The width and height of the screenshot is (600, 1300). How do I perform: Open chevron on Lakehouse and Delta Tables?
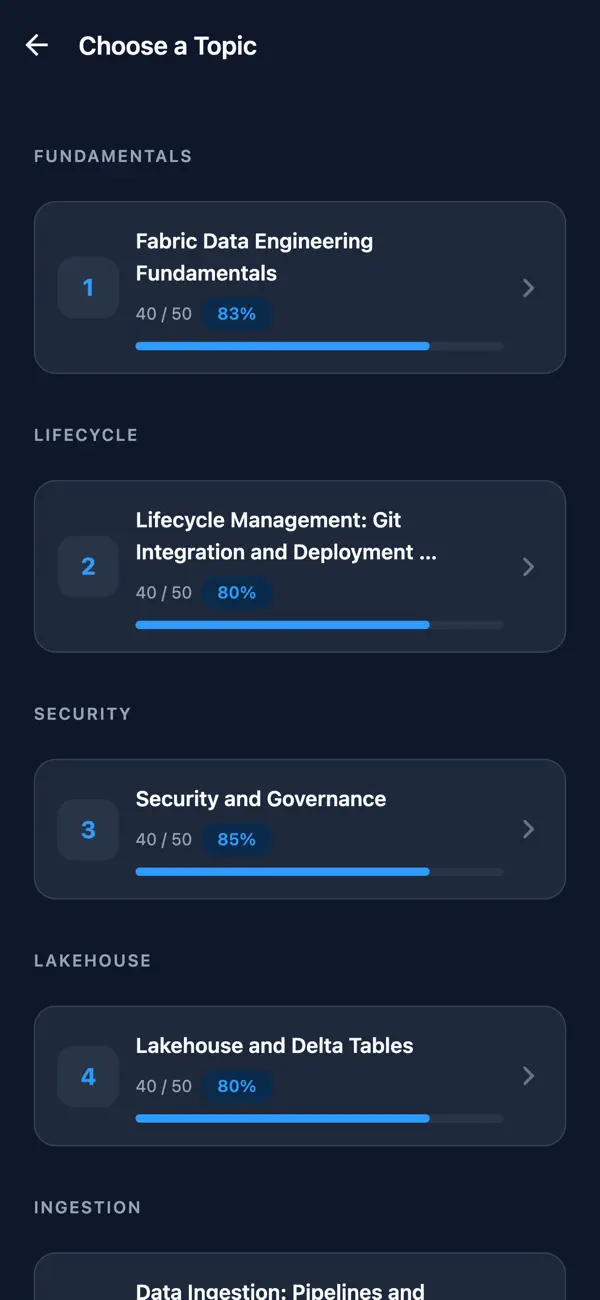(x=529, y=1076)
